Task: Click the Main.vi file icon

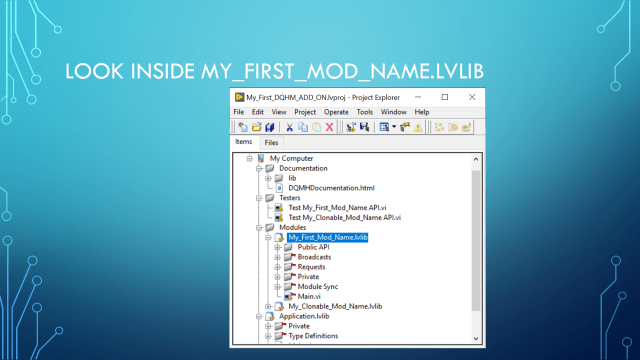Action: (289, 296)
